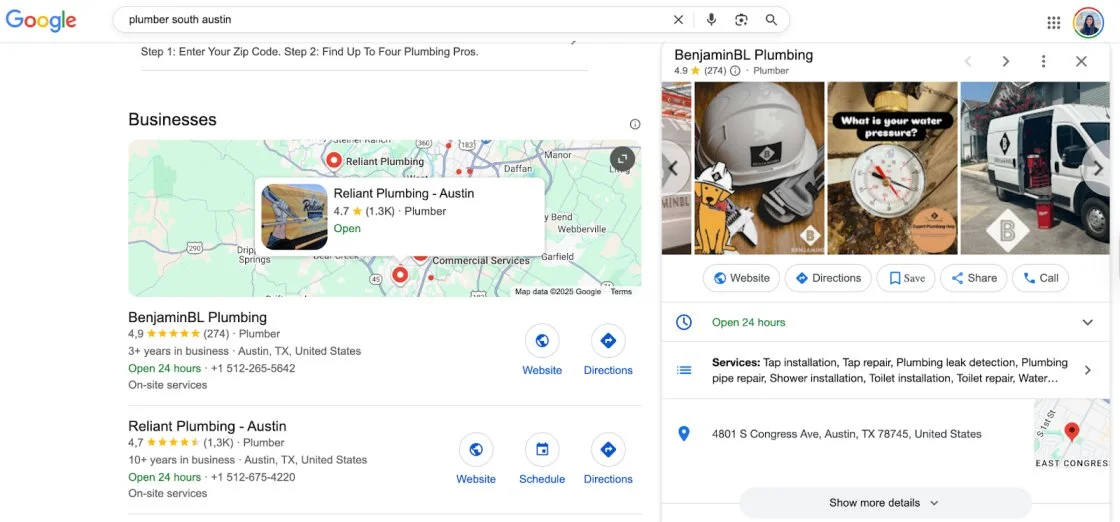Viewport: 1120px width, 522px height.
Task: Click the Website button in side panel
Action: coord(741,278)
